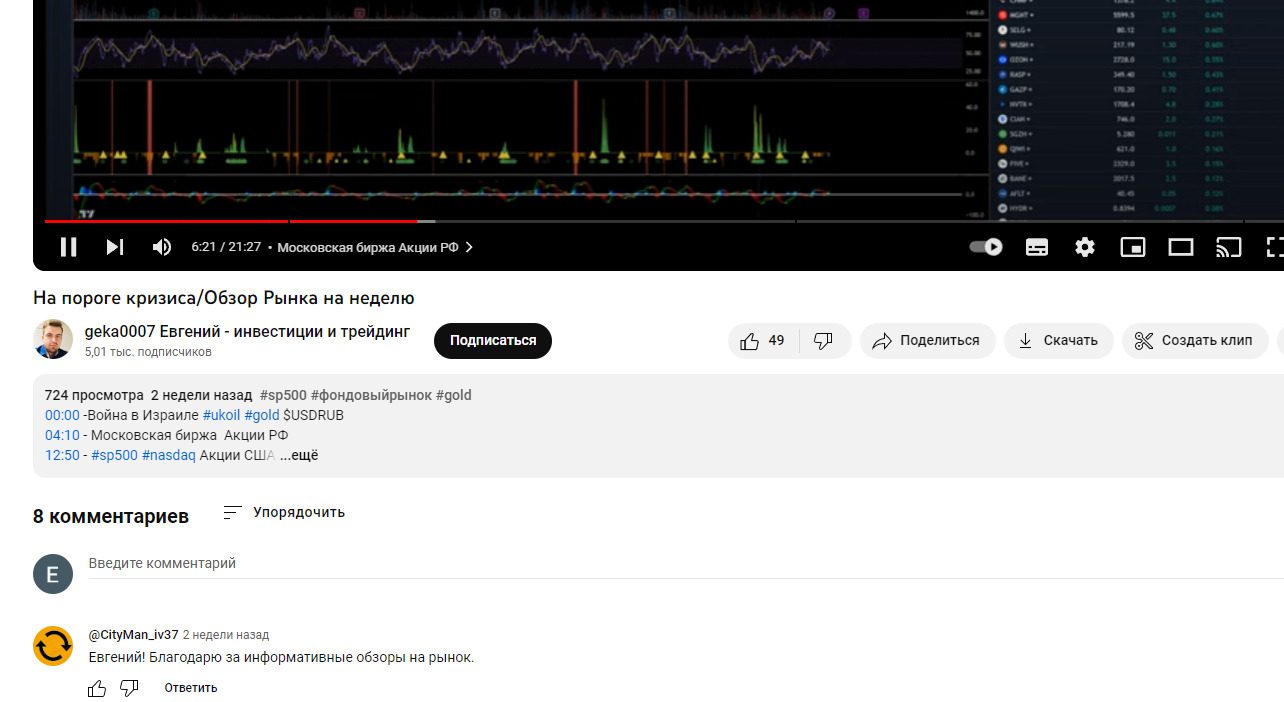Mute the video volume
The image size is (1284, 702).
tap(160, 247)
